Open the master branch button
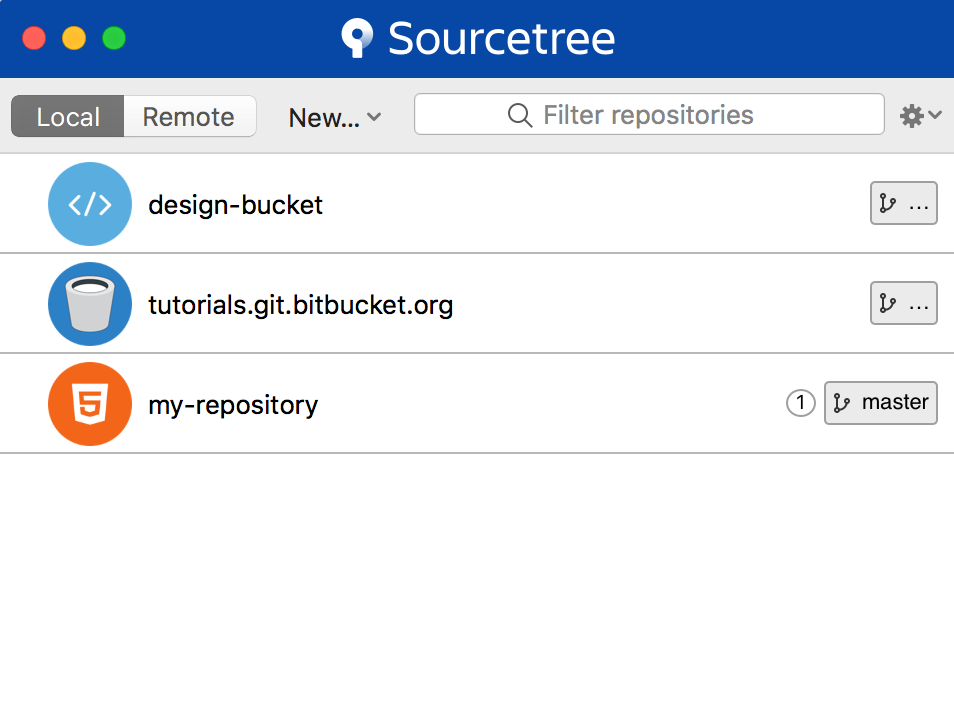The height and width of the screenshot is (702, 954). (x=880, y=403)
